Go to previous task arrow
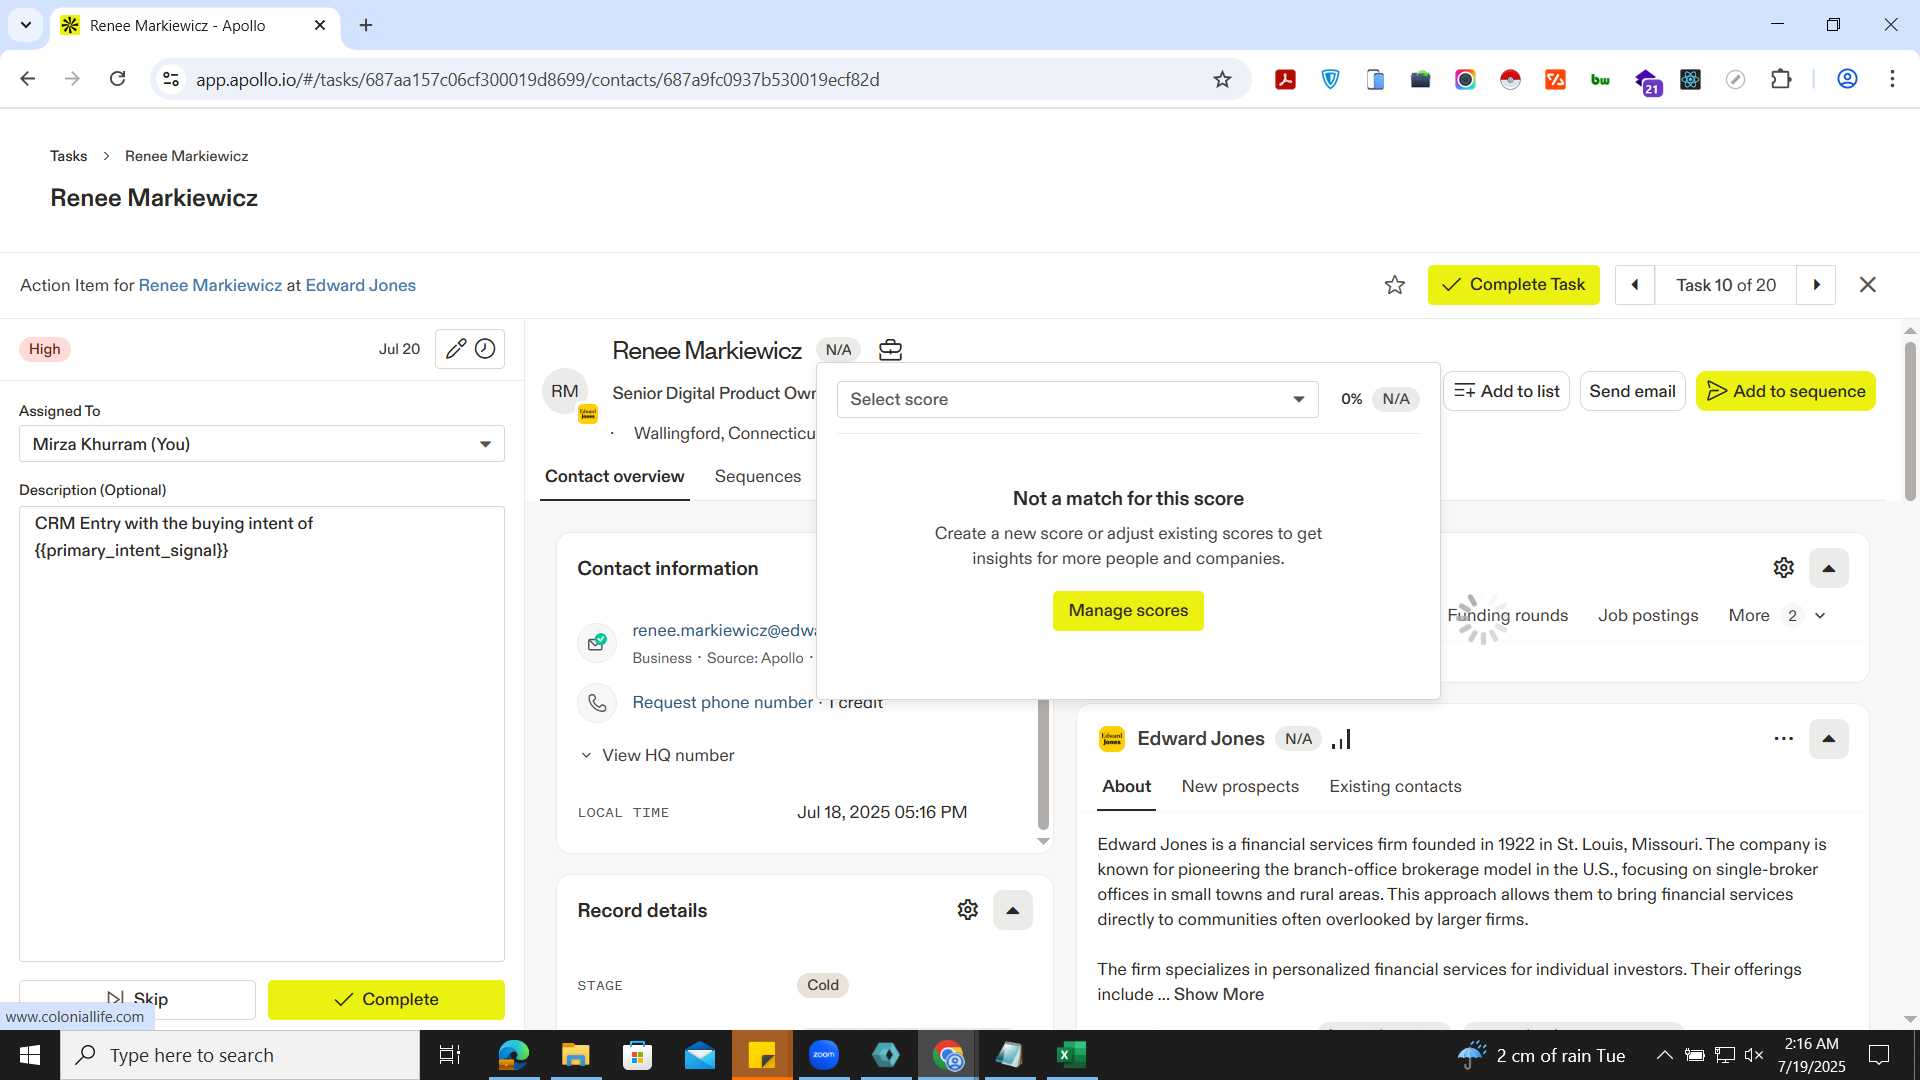The width and height of the screenshot is (1920, 1080). (x=1635, y=285)
